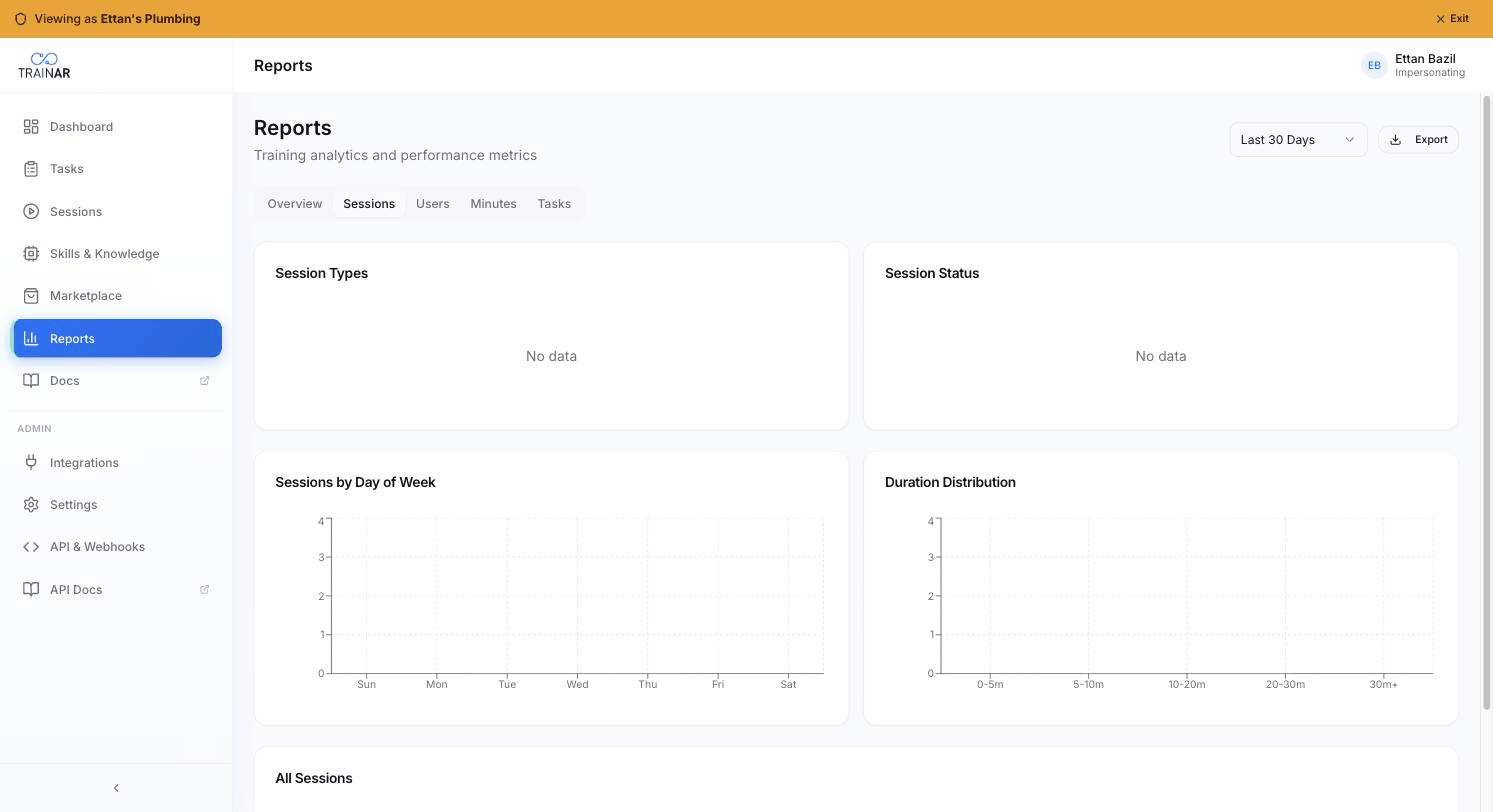Open Settings from the sidebar

pos(117,505)
